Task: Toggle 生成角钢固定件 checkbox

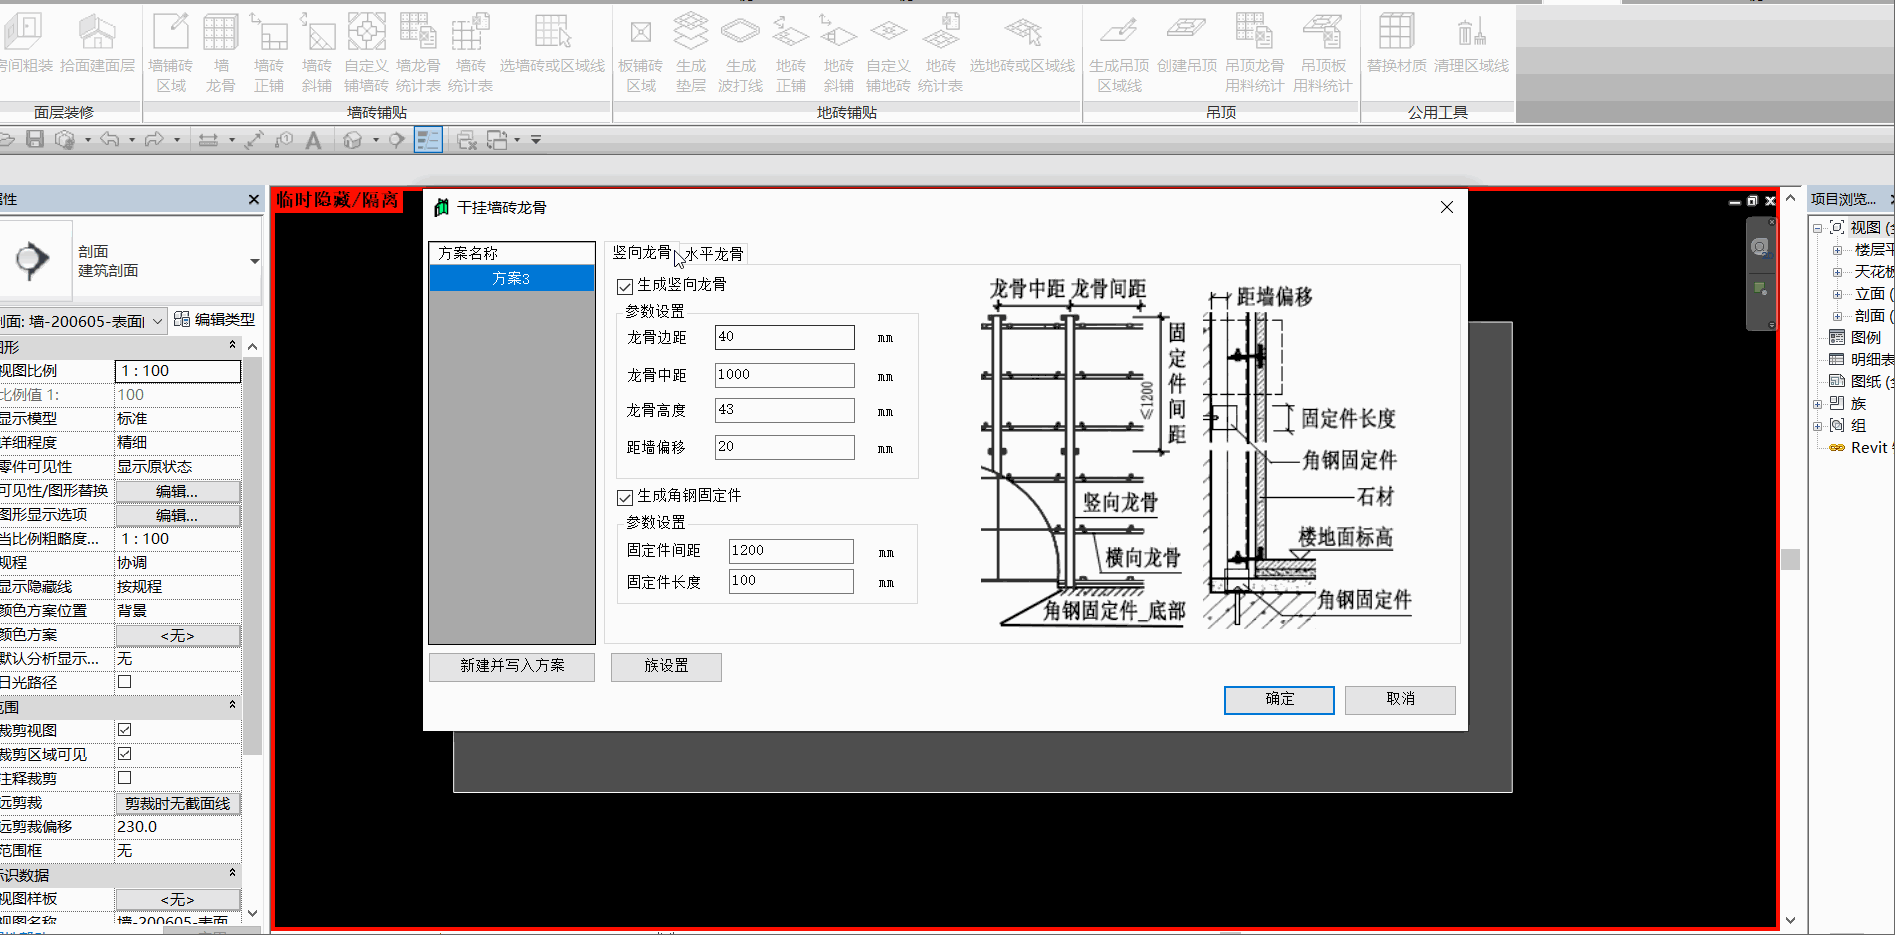Action: tap(625, 497)
